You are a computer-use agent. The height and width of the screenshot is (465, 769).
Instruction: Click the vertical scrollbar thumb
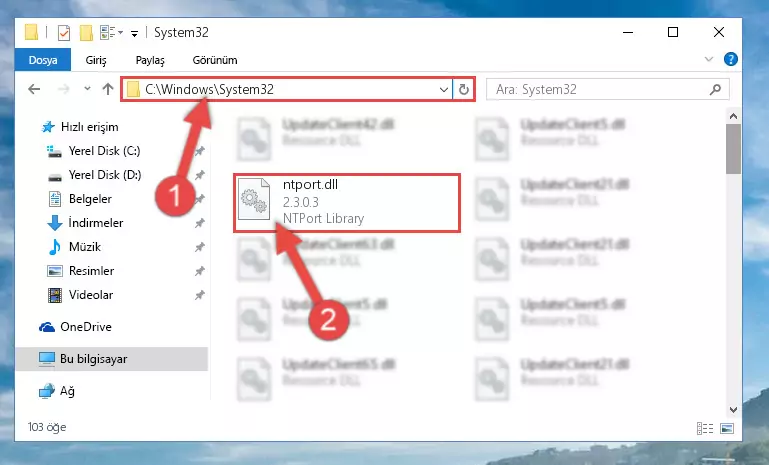733,149
